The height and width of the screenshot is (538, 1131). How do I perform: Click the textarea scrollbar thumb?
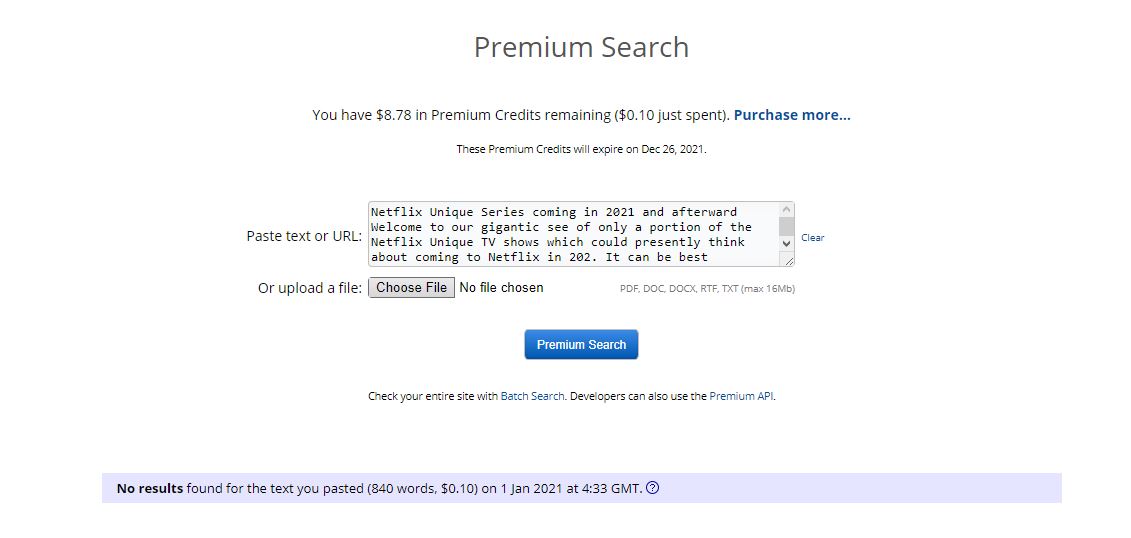(x=786, y=226)
